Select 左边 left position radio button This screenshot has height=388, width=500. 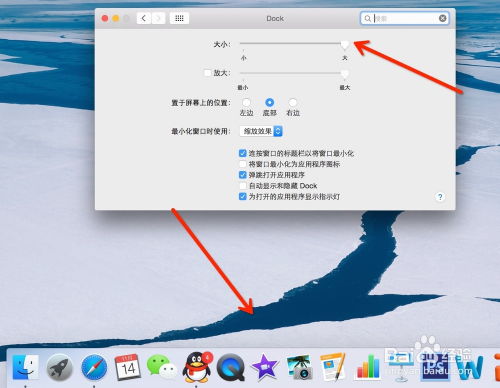coord(246,102)
